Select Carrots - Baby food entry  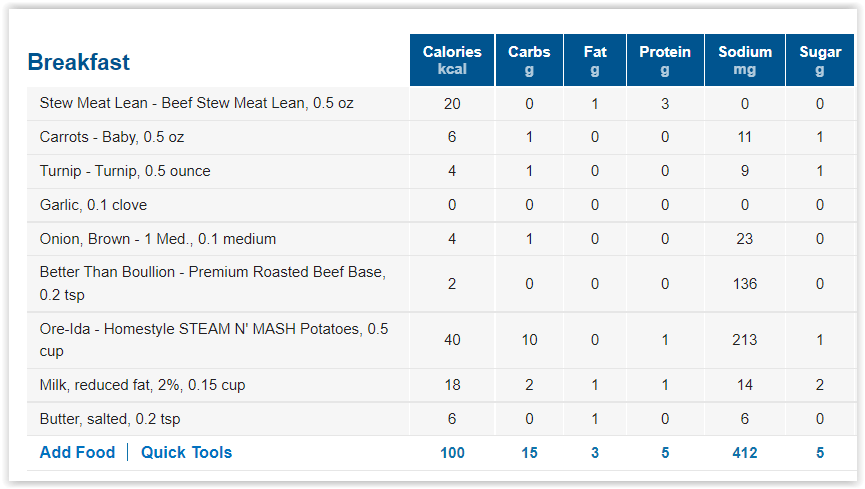pos(111,137)
